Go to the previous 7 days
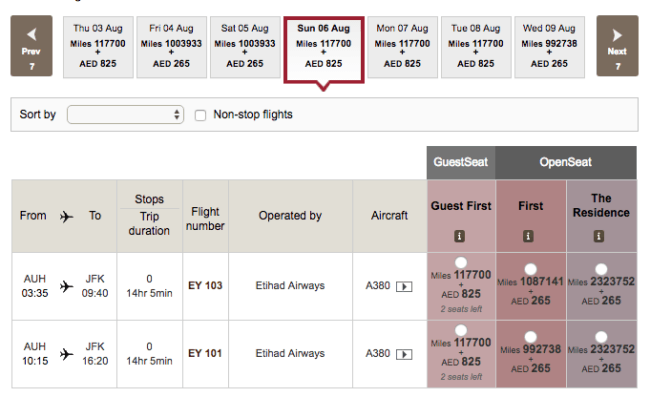 point(32,46)
